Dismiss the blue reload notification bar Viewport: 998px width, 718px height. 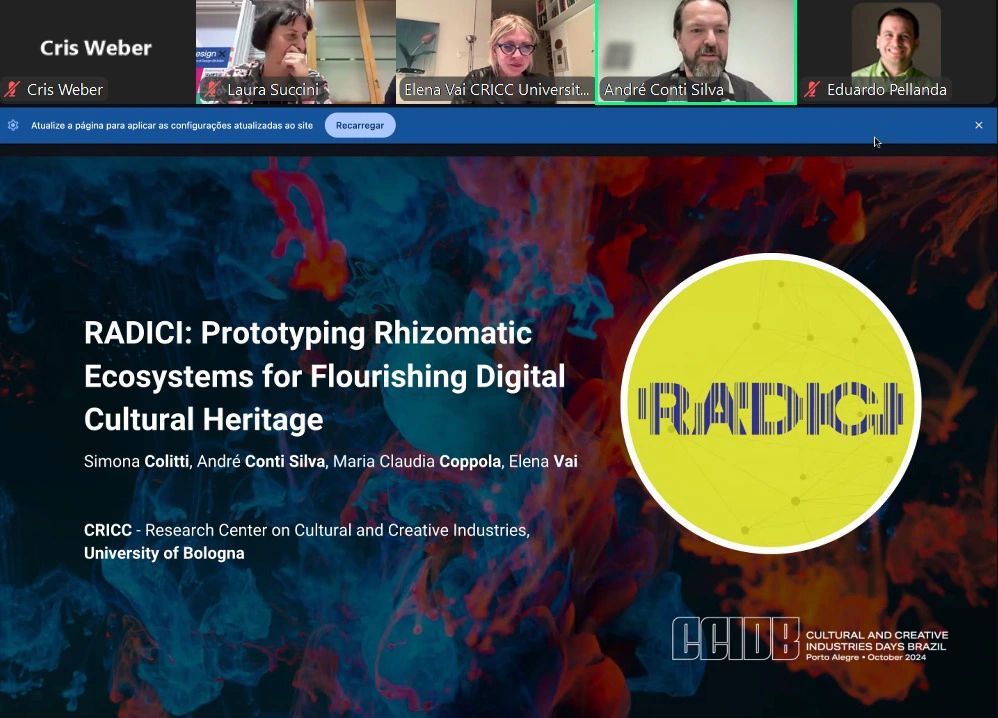[979, 125]
